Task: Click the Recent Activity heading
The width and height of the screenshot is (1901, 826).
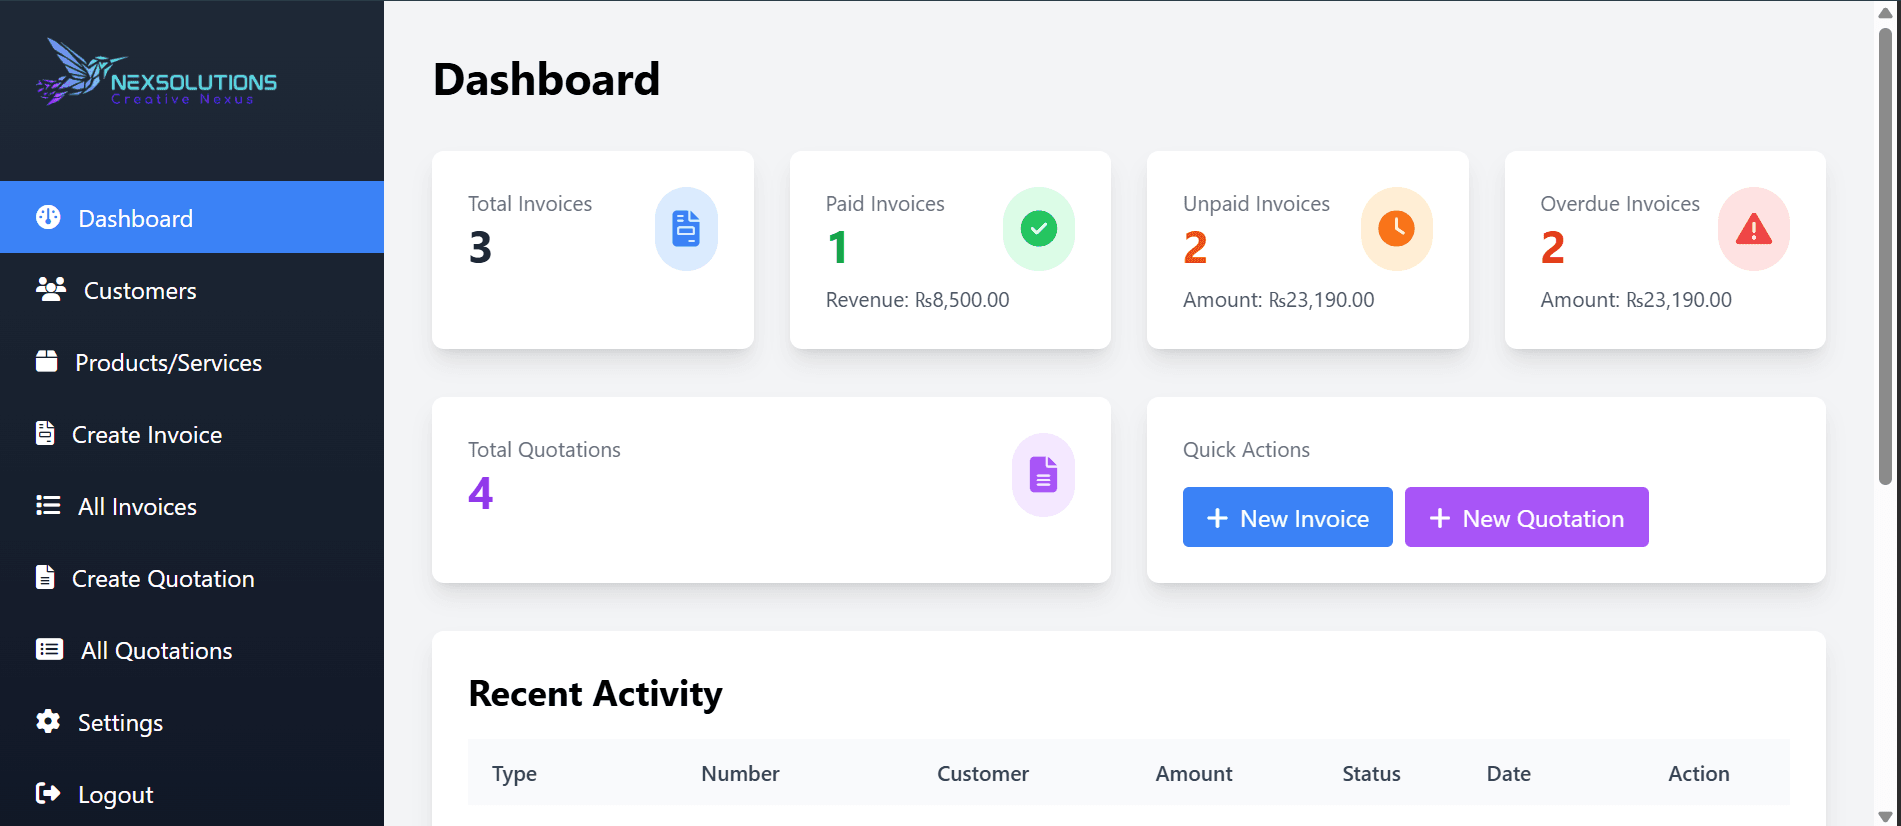Action: [595, 693]
